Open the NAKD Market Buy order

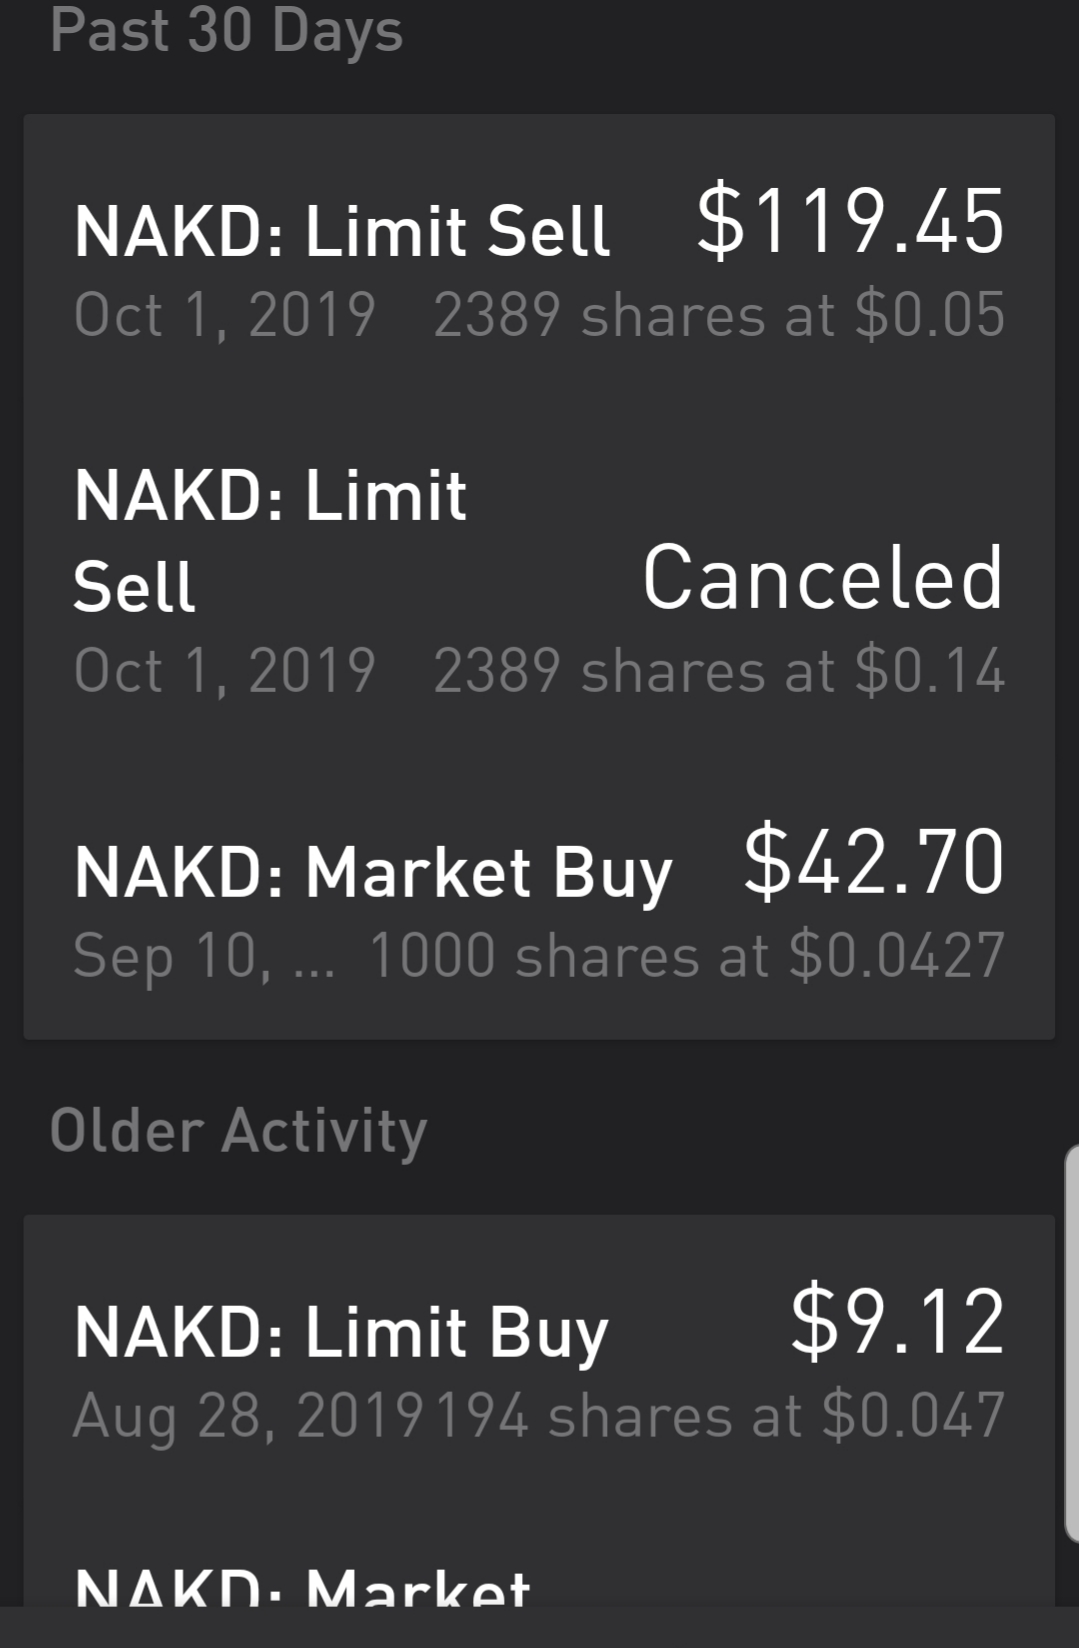373,872
